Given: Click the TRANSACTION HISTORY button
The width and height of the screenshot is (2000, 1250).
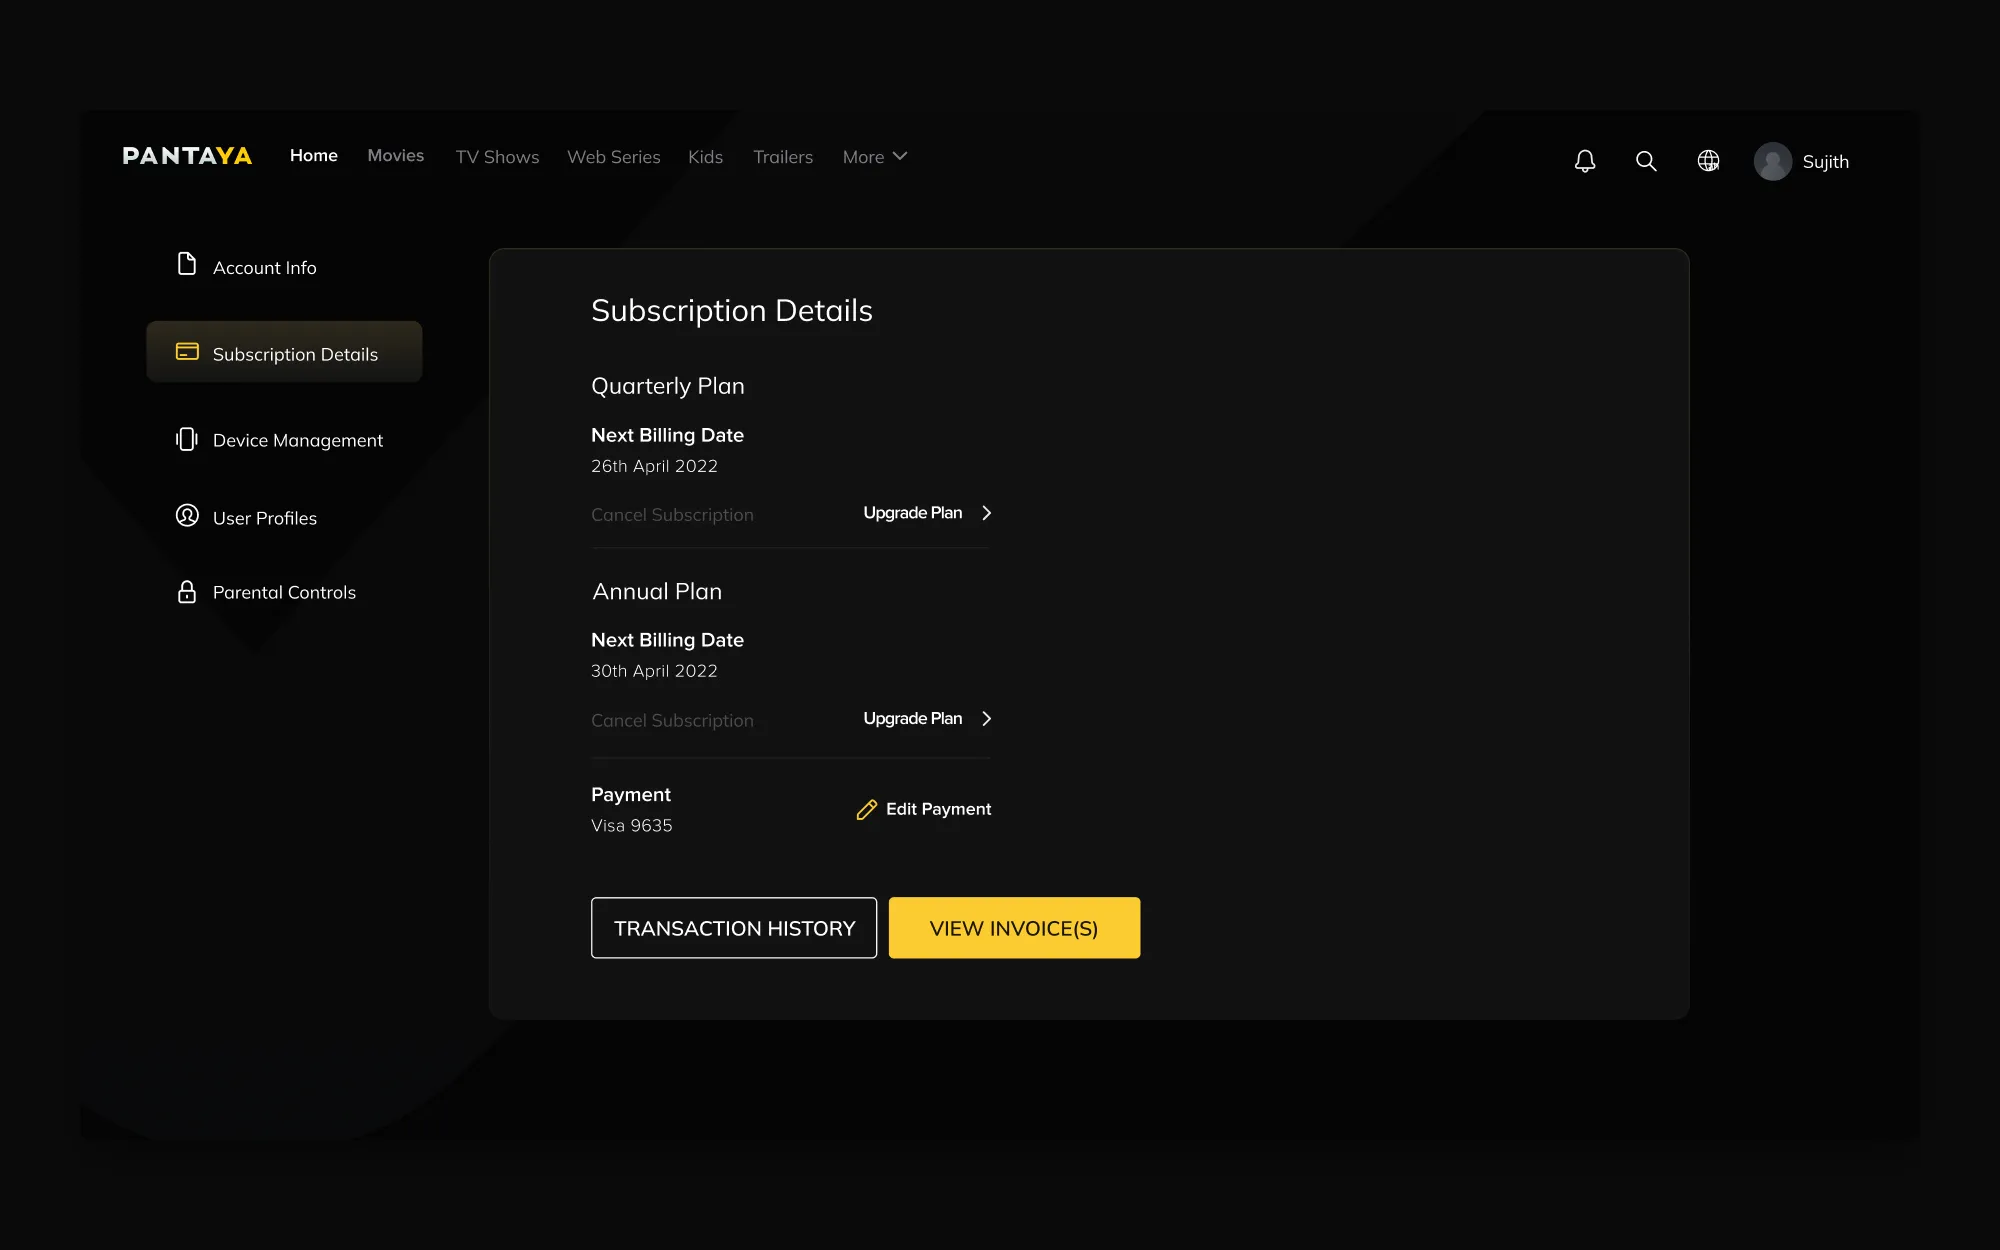Looking at the screenshot, I should (x=734, y=928).
